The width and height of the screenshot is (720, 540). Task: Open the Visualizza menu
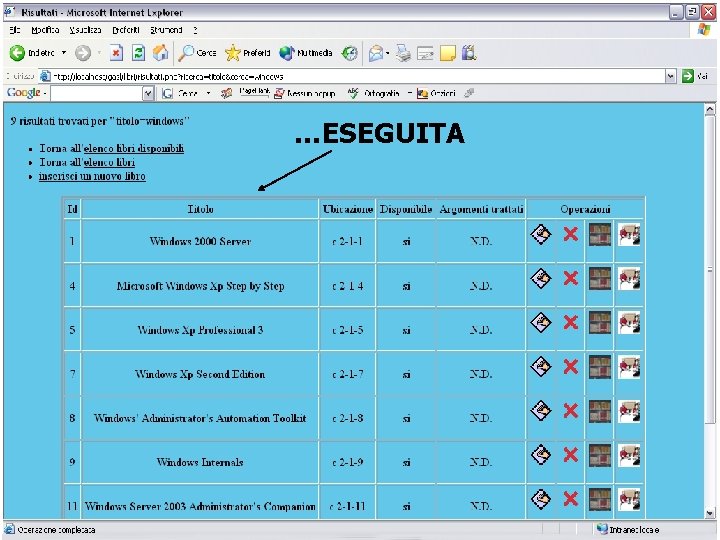85,30
